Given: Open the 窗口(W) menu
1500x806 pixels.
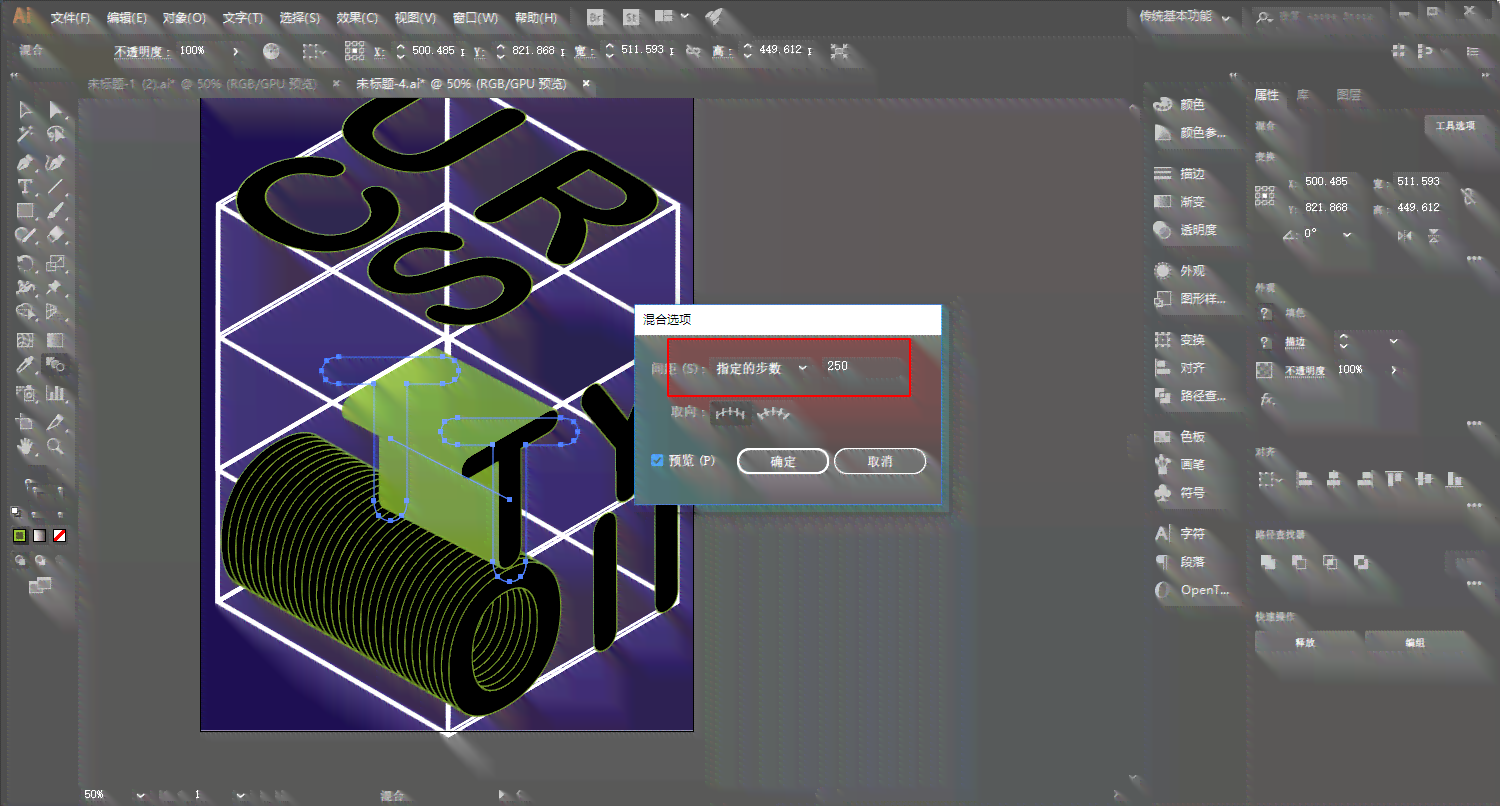Looking at the screenshot, I should pos(475,18).
